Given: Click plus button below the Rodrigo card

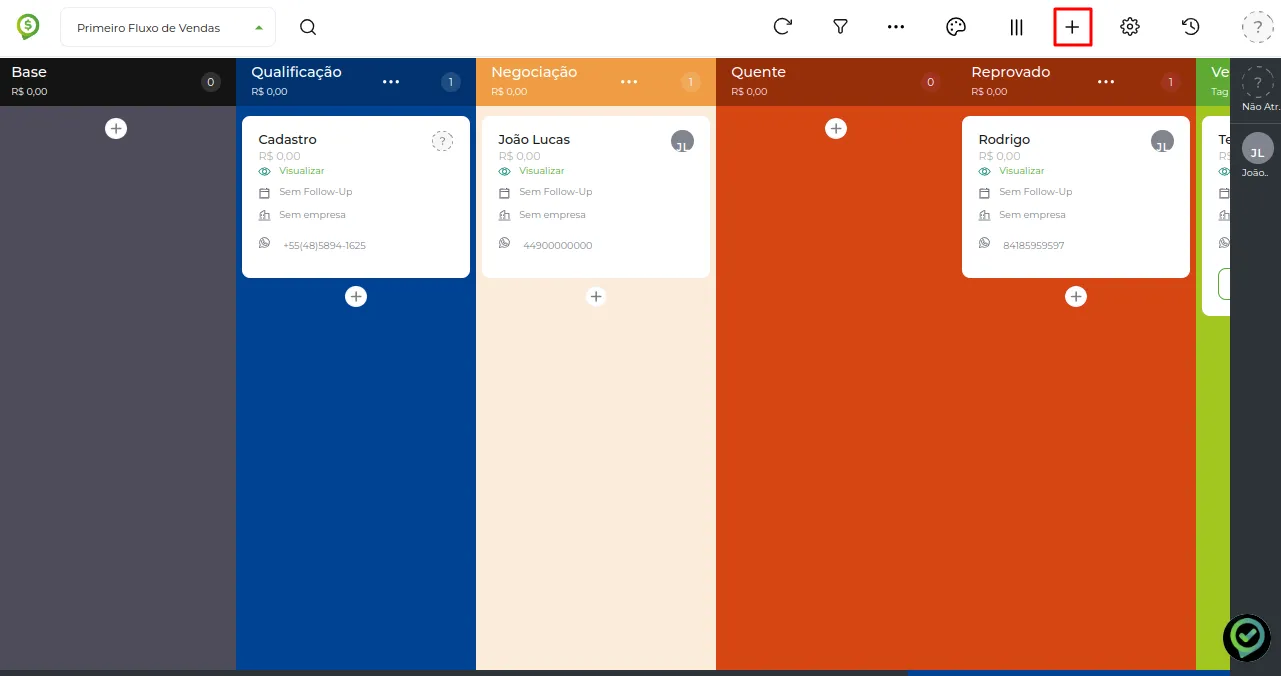Looking at the screenshot, I should 1076,296.
